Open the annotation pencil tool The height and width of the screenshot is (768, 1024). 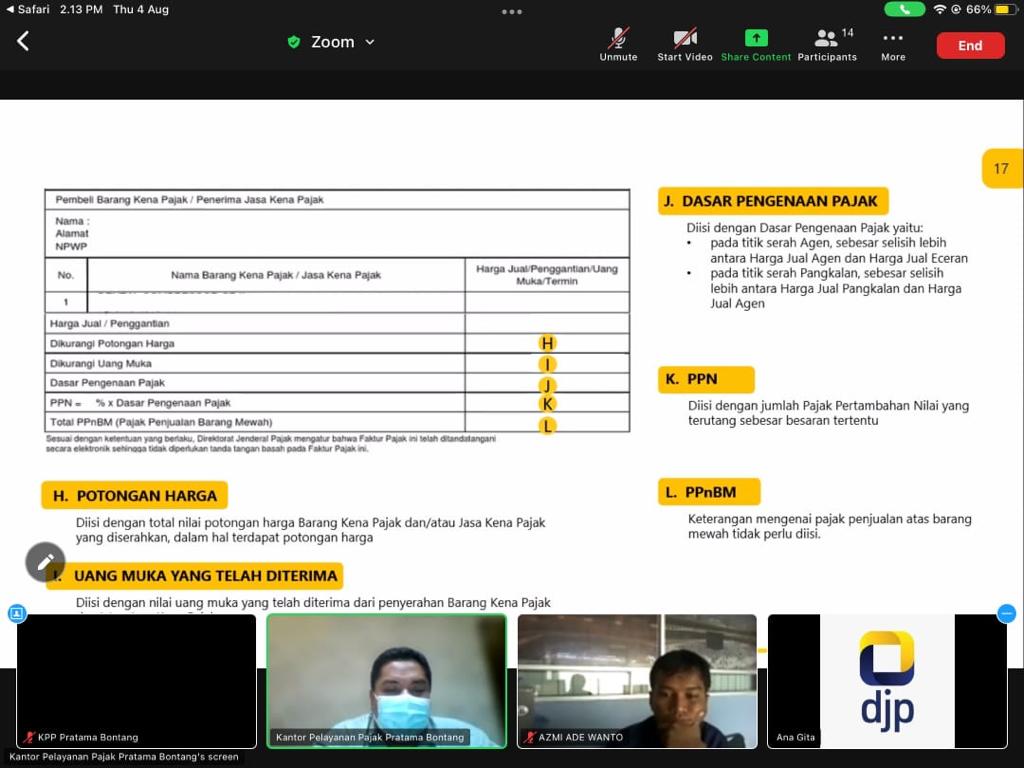[45, 562]
